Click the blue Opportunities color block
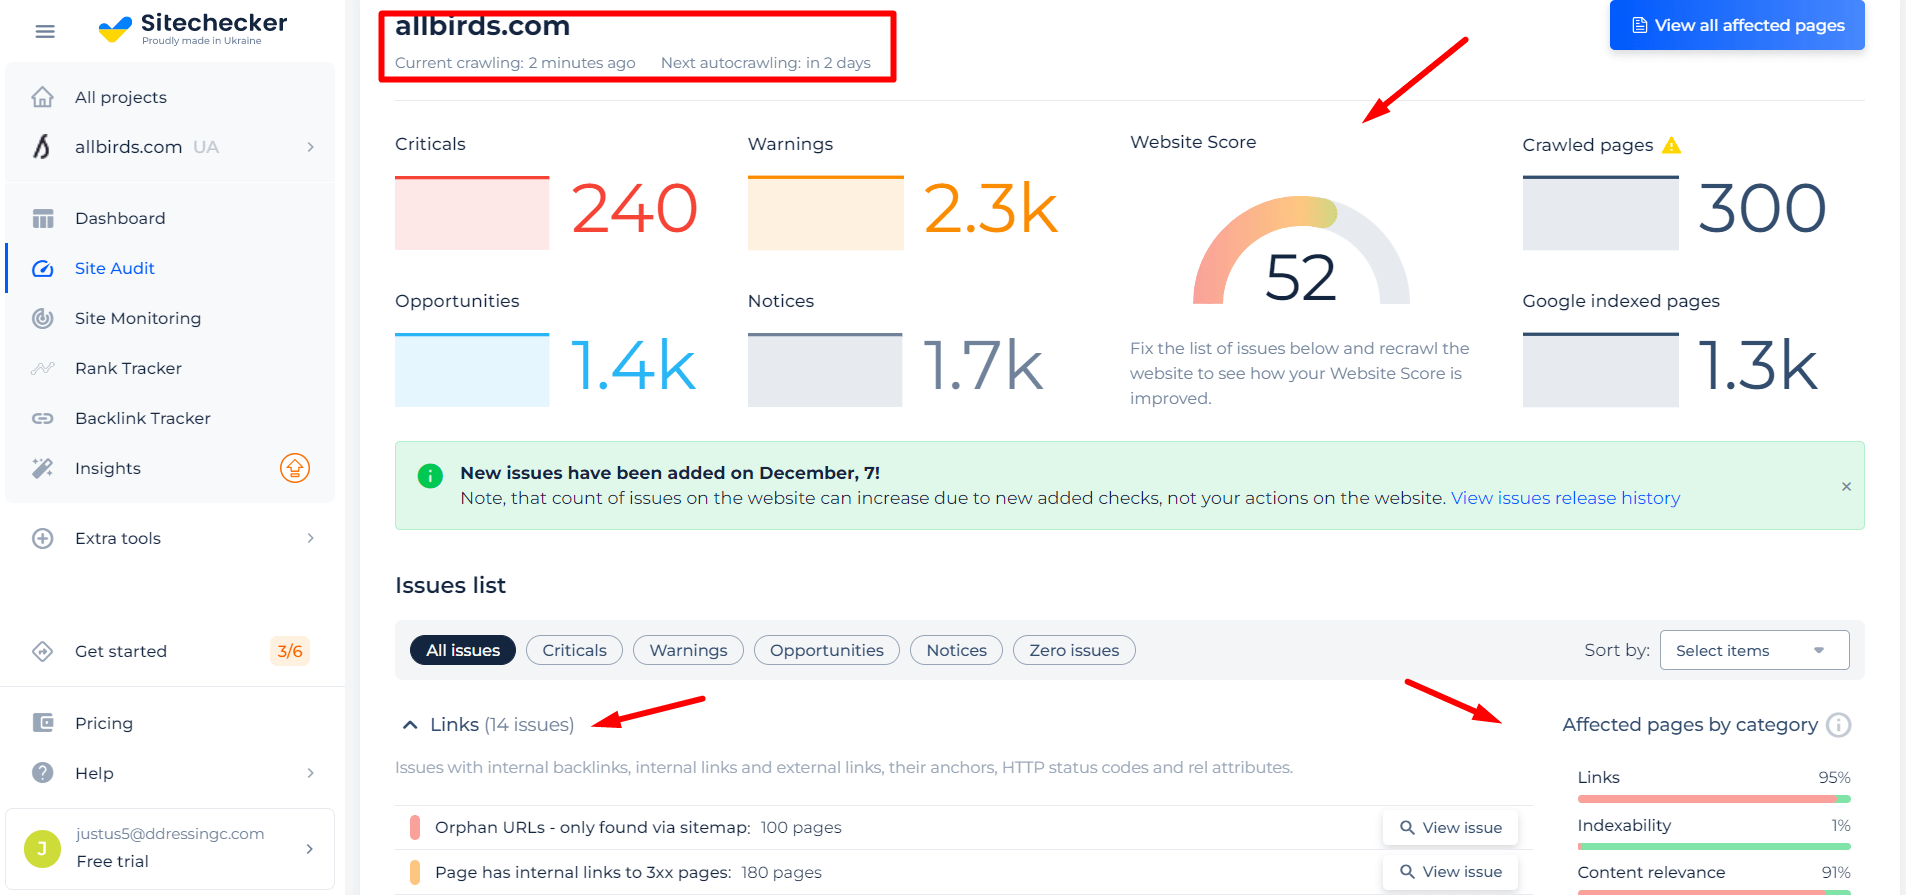The height and width of the screenshot is (895, 1906). [x=472, y=370]
